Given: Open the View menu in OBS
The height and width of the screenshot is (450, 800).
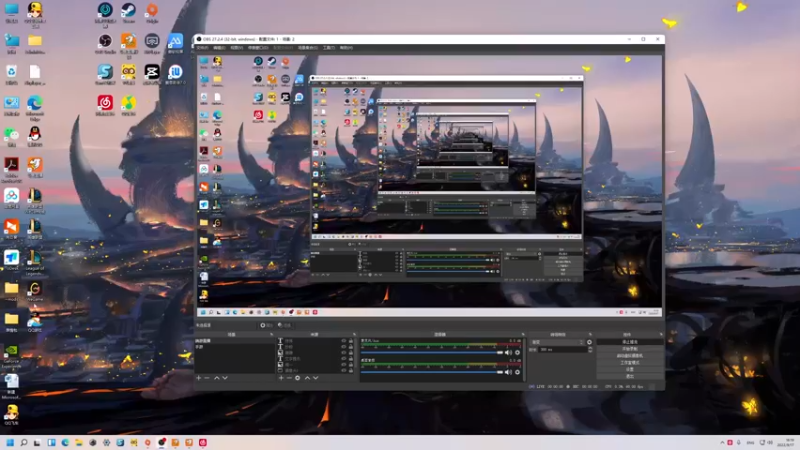Looking at the screenshot, I should click(x=236, y=48).
